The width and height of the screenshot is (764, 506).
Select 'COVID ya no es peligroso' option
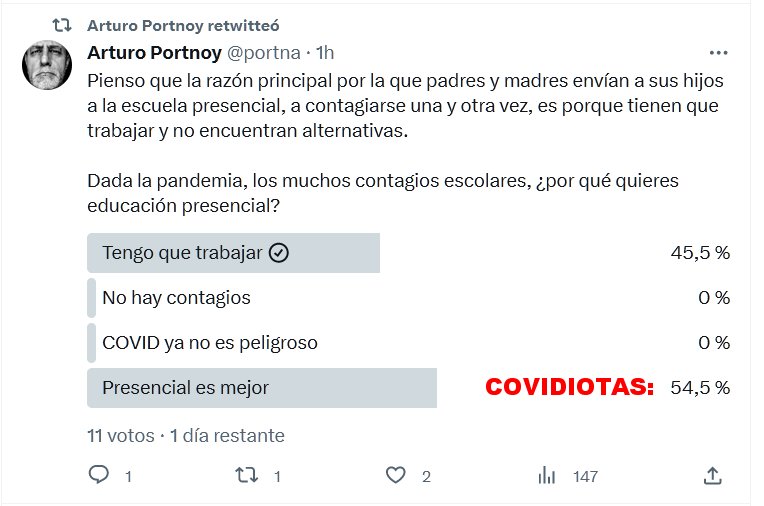coord(210,343)
